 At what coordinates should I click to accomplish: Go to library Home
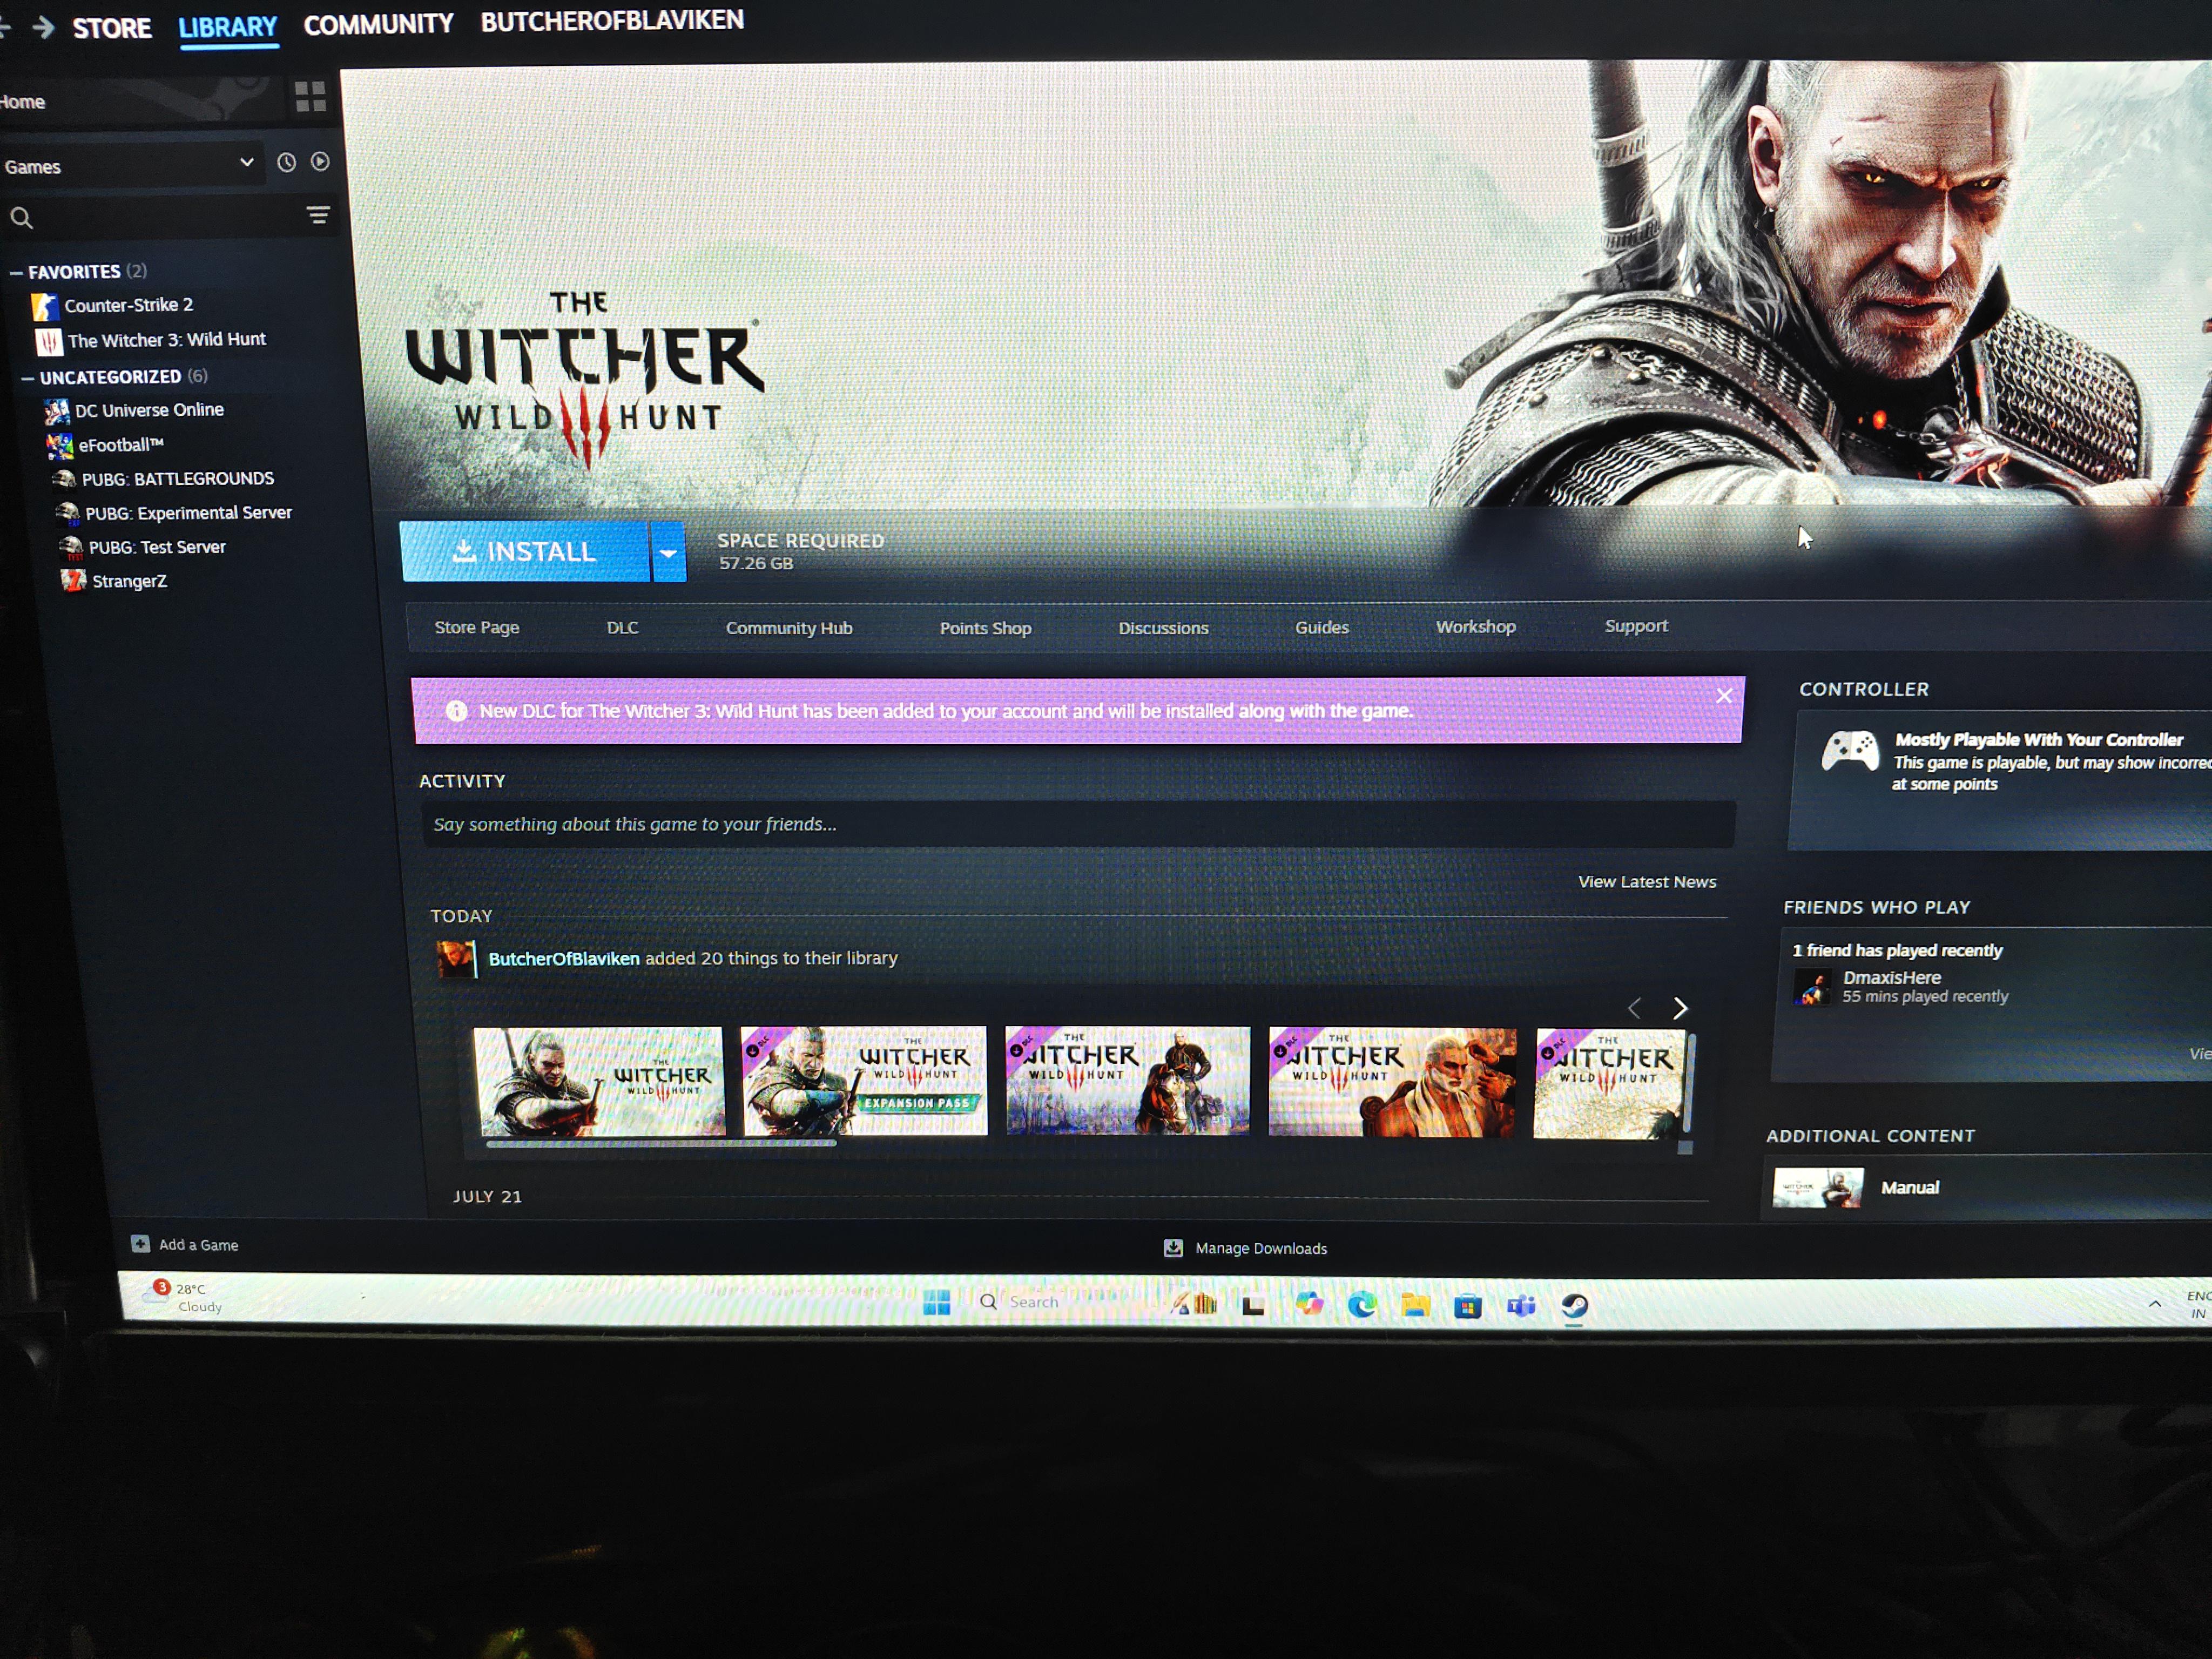pos(22,102)
